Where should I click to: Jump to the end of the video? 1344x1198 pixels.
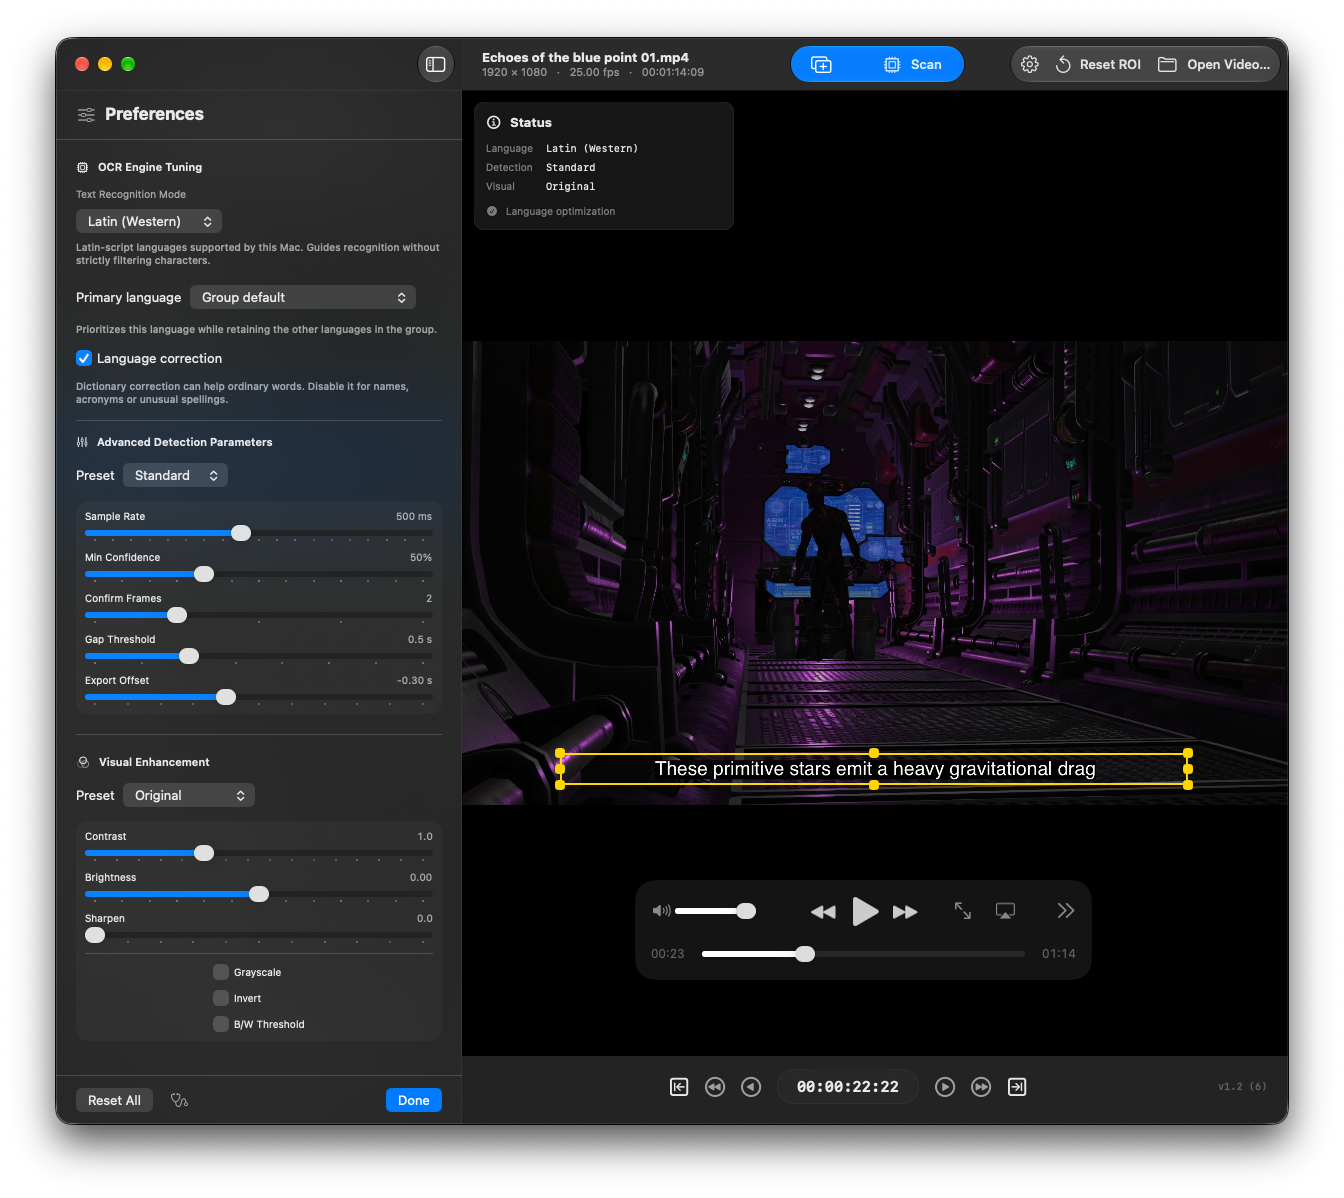tap(1017, 1087)
